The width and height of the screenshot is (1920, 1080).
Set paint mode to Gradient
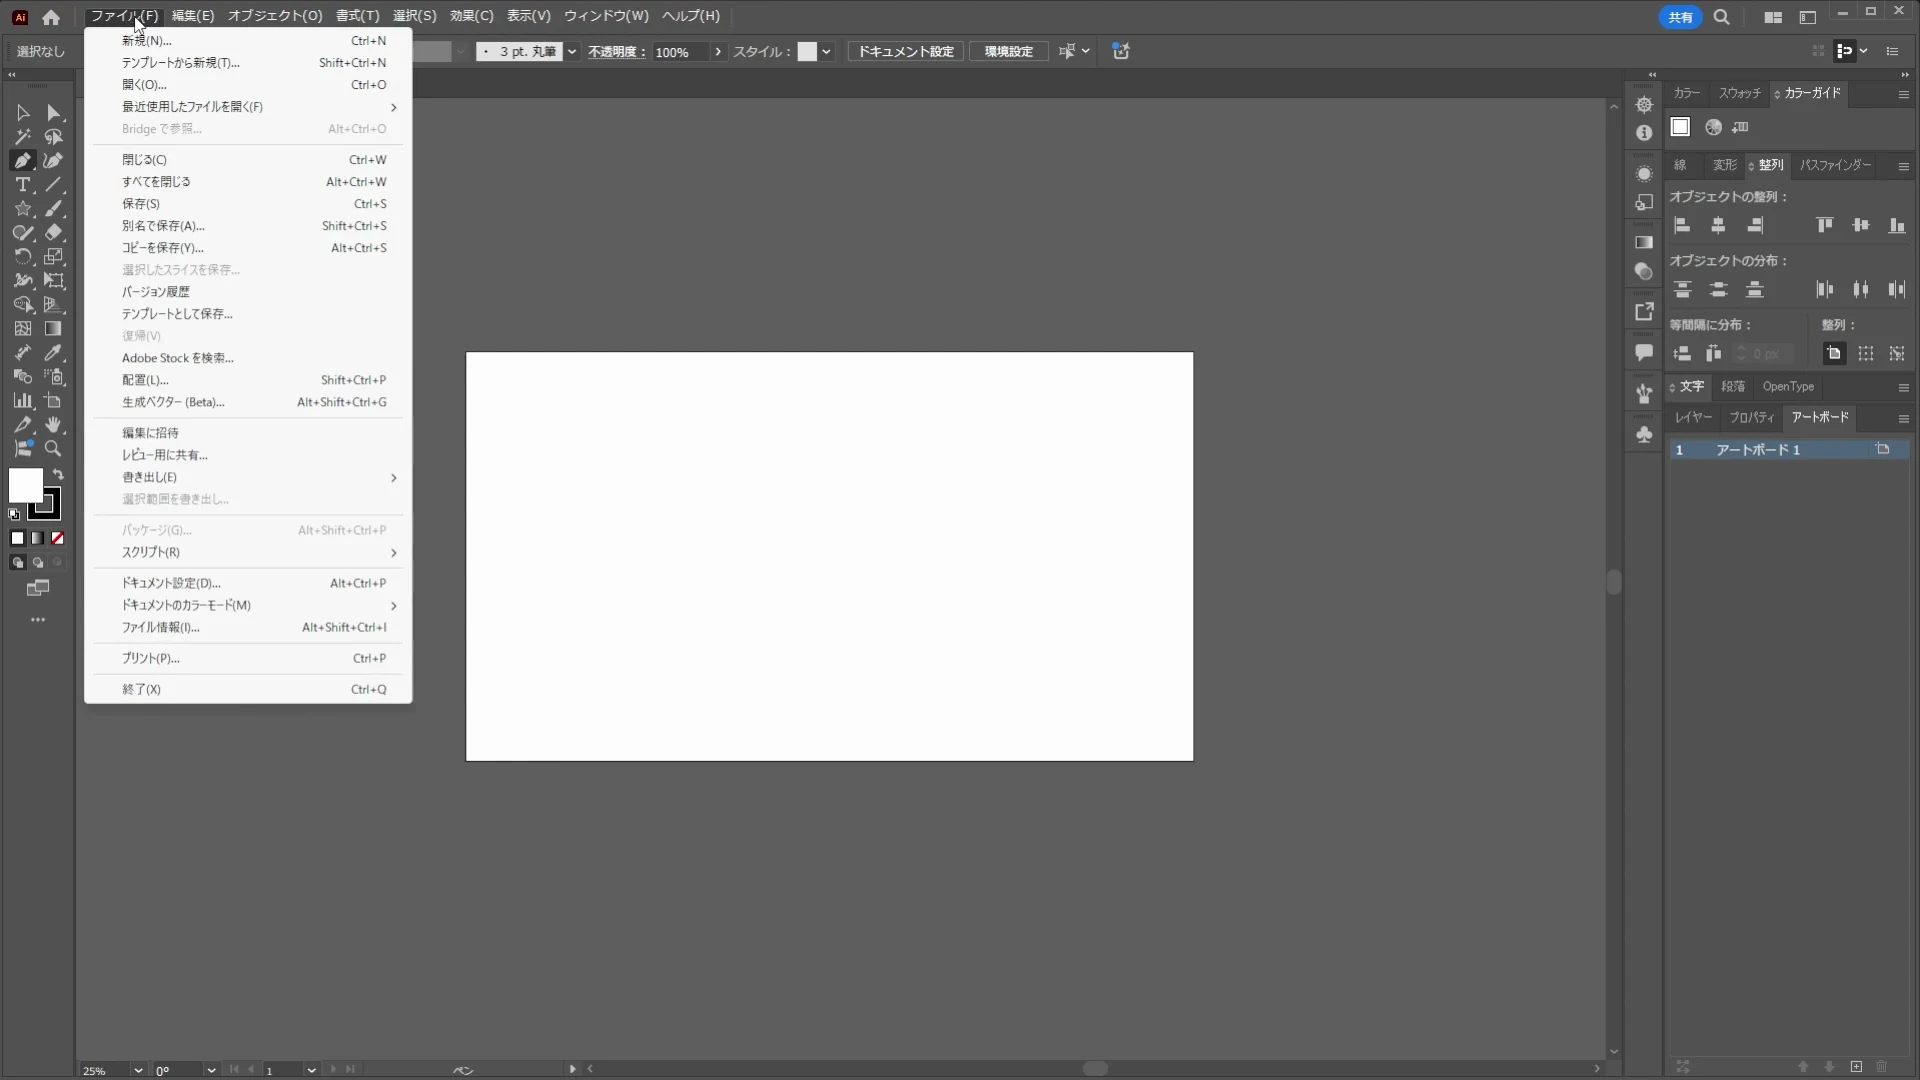[x=38, y=538]
